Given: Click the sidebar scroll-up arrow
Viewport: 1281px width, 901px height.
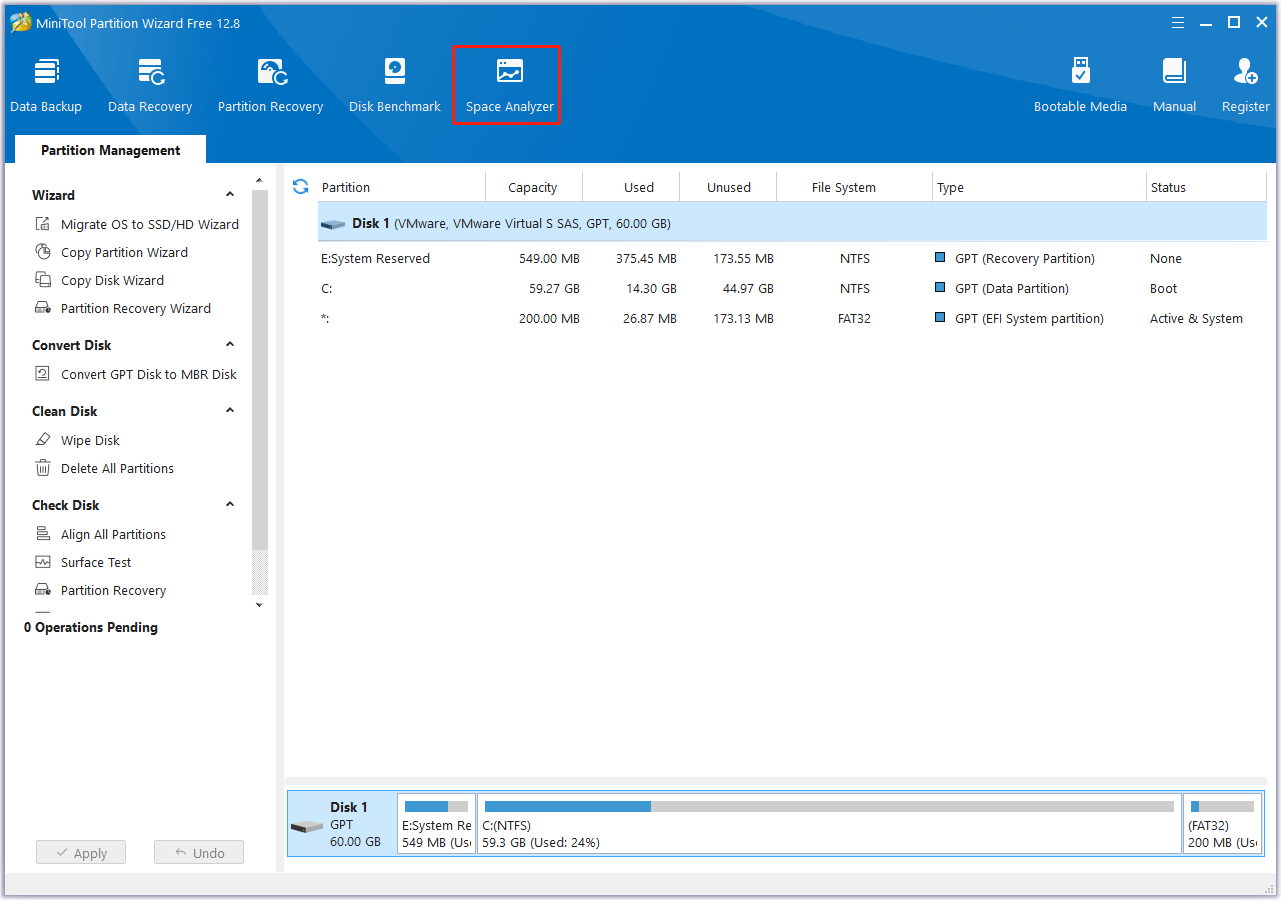Looking at the screenshot, I should coord(260,181).
